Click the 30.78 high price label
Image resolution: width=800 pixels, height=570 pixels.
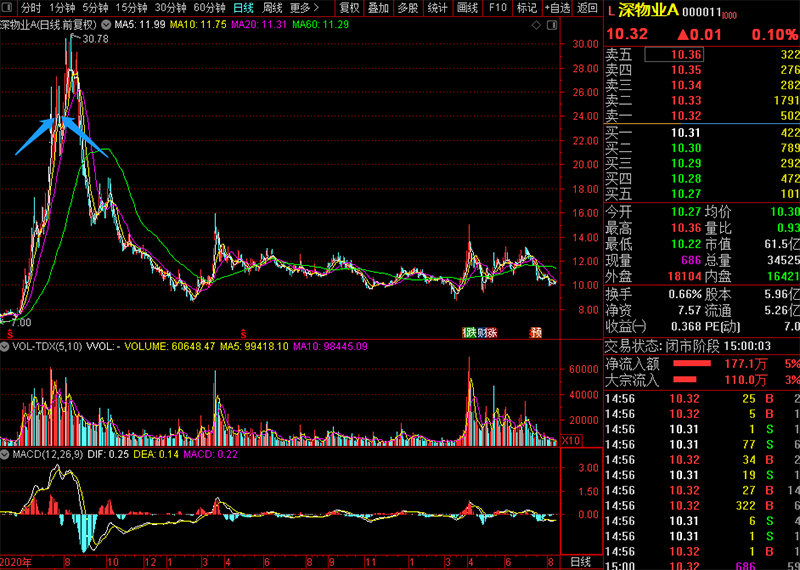click(x=95, y=38)
